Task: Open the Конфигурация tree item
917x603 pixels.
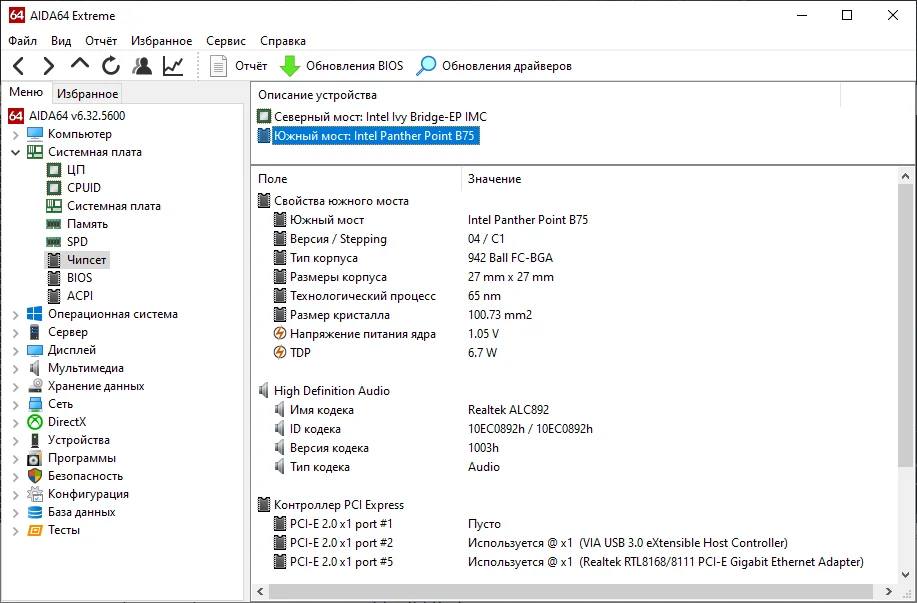Action: point(88,494)
